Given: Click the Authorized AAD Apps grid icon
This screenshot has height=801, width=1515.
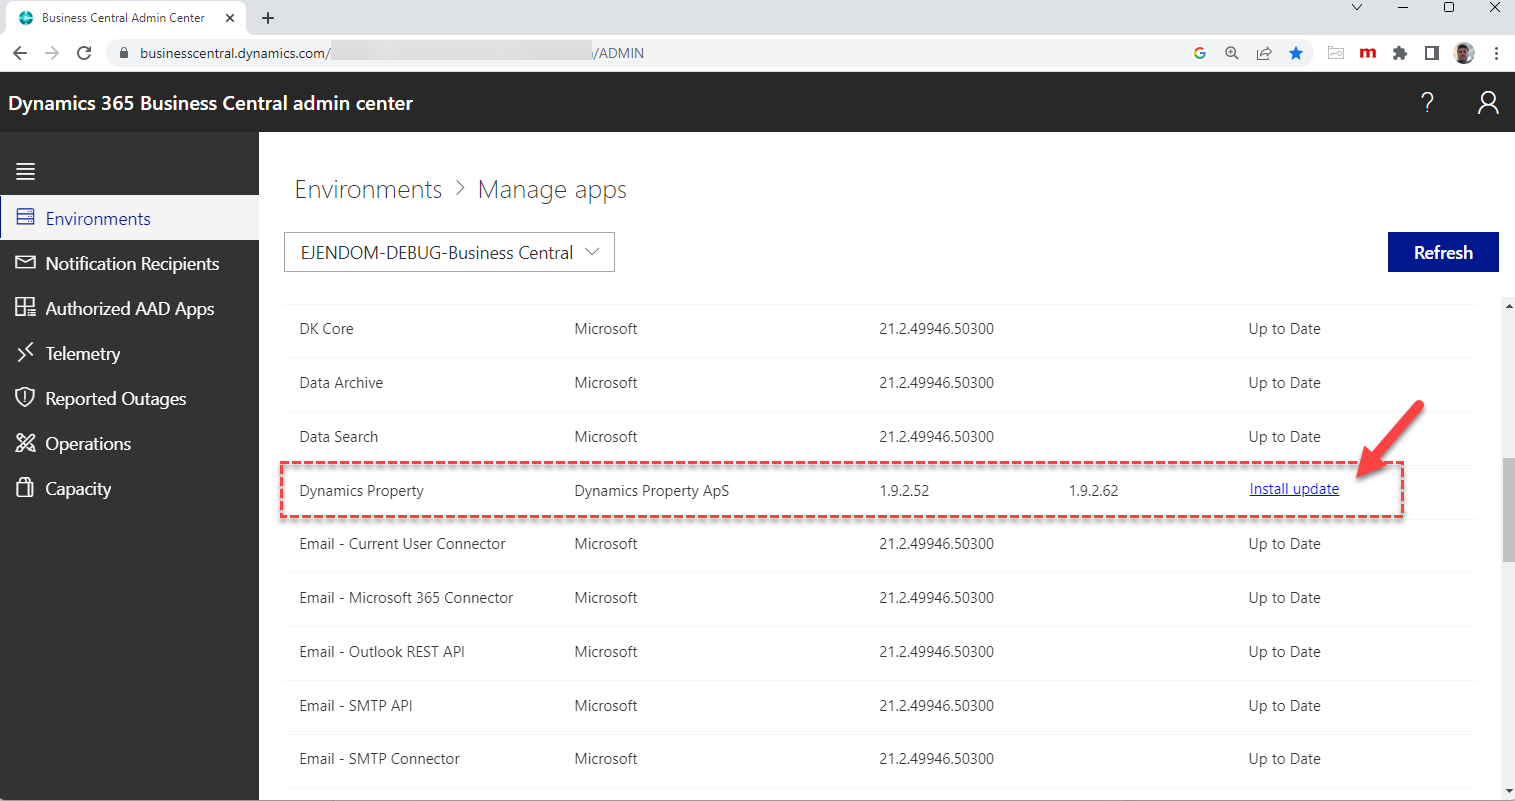Looking at the screenshot, I should [x=25, y=307].
